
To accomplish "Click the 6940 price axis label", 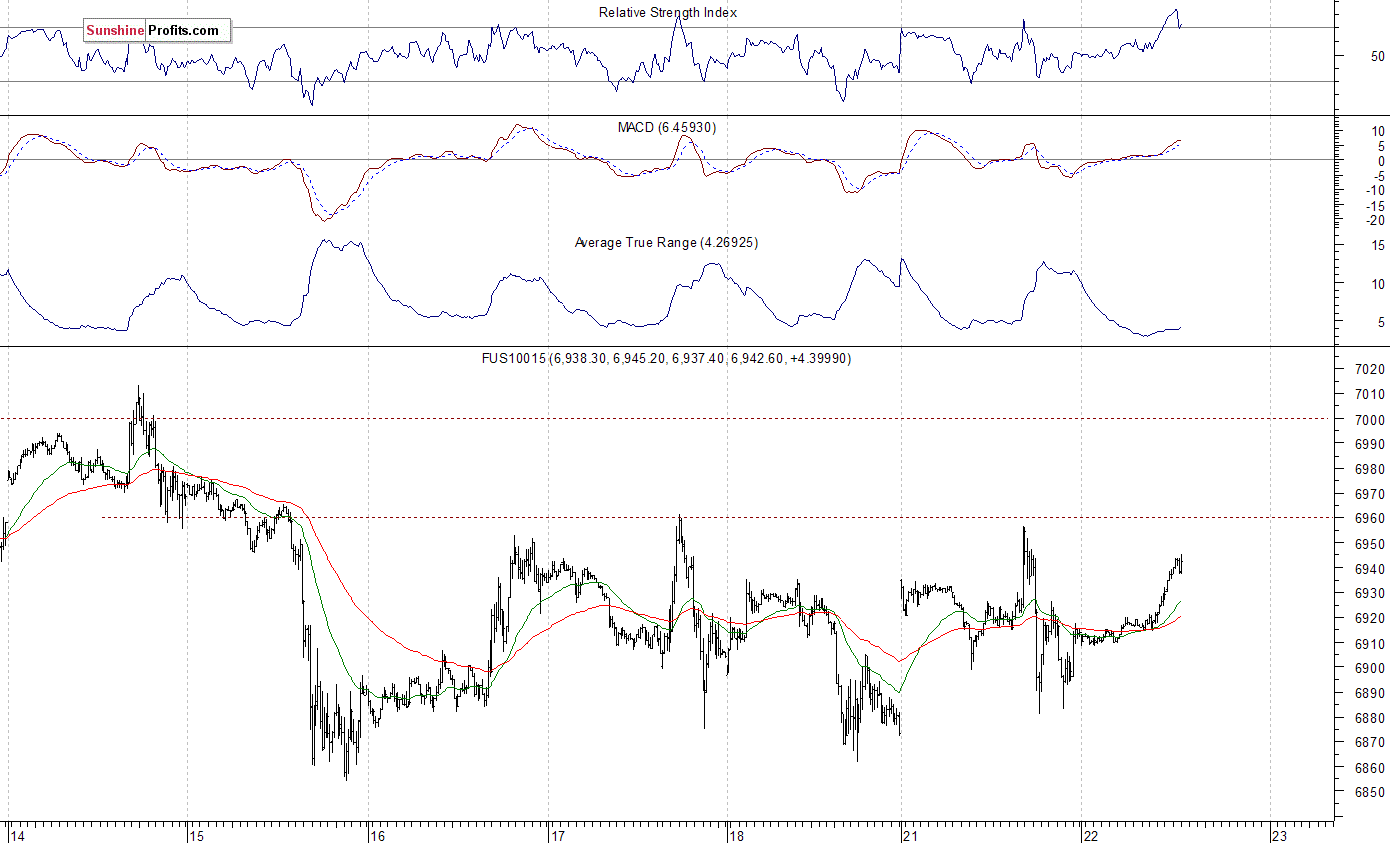I will click(x=1370, y=569).
